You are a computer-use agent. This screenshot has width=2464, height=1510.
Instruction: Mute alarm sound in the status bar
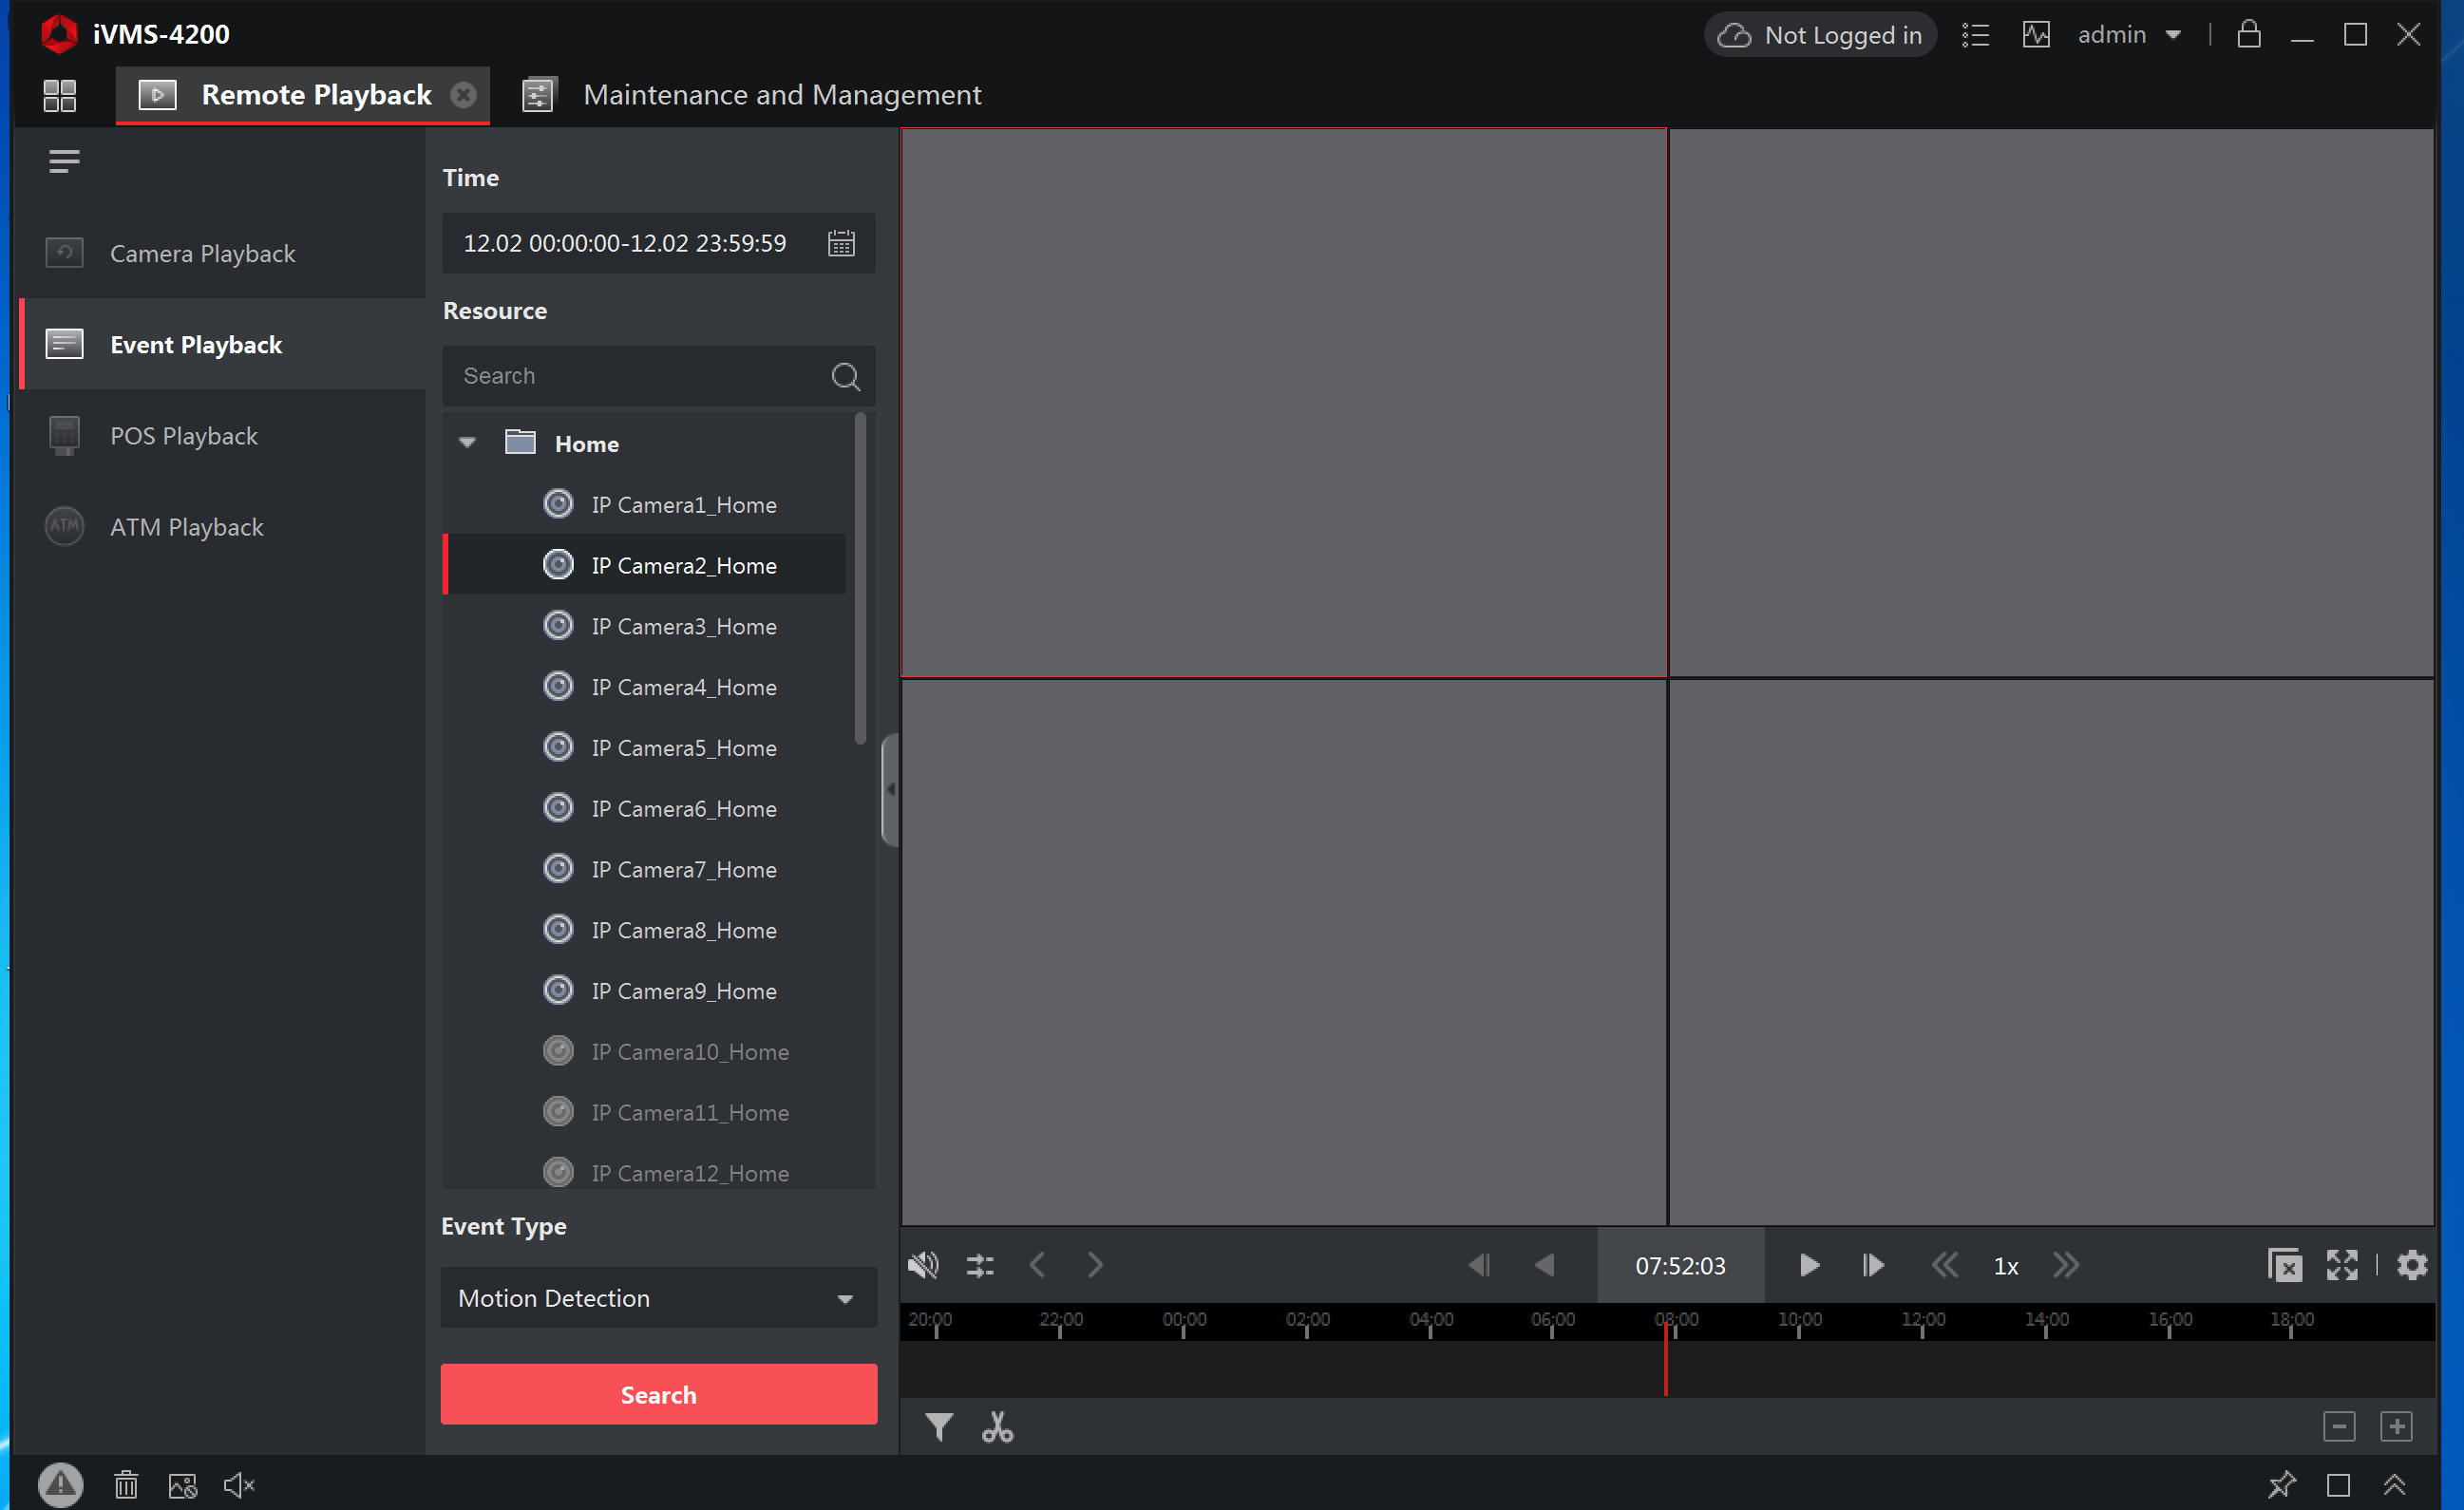click(x=238, y=1485)
